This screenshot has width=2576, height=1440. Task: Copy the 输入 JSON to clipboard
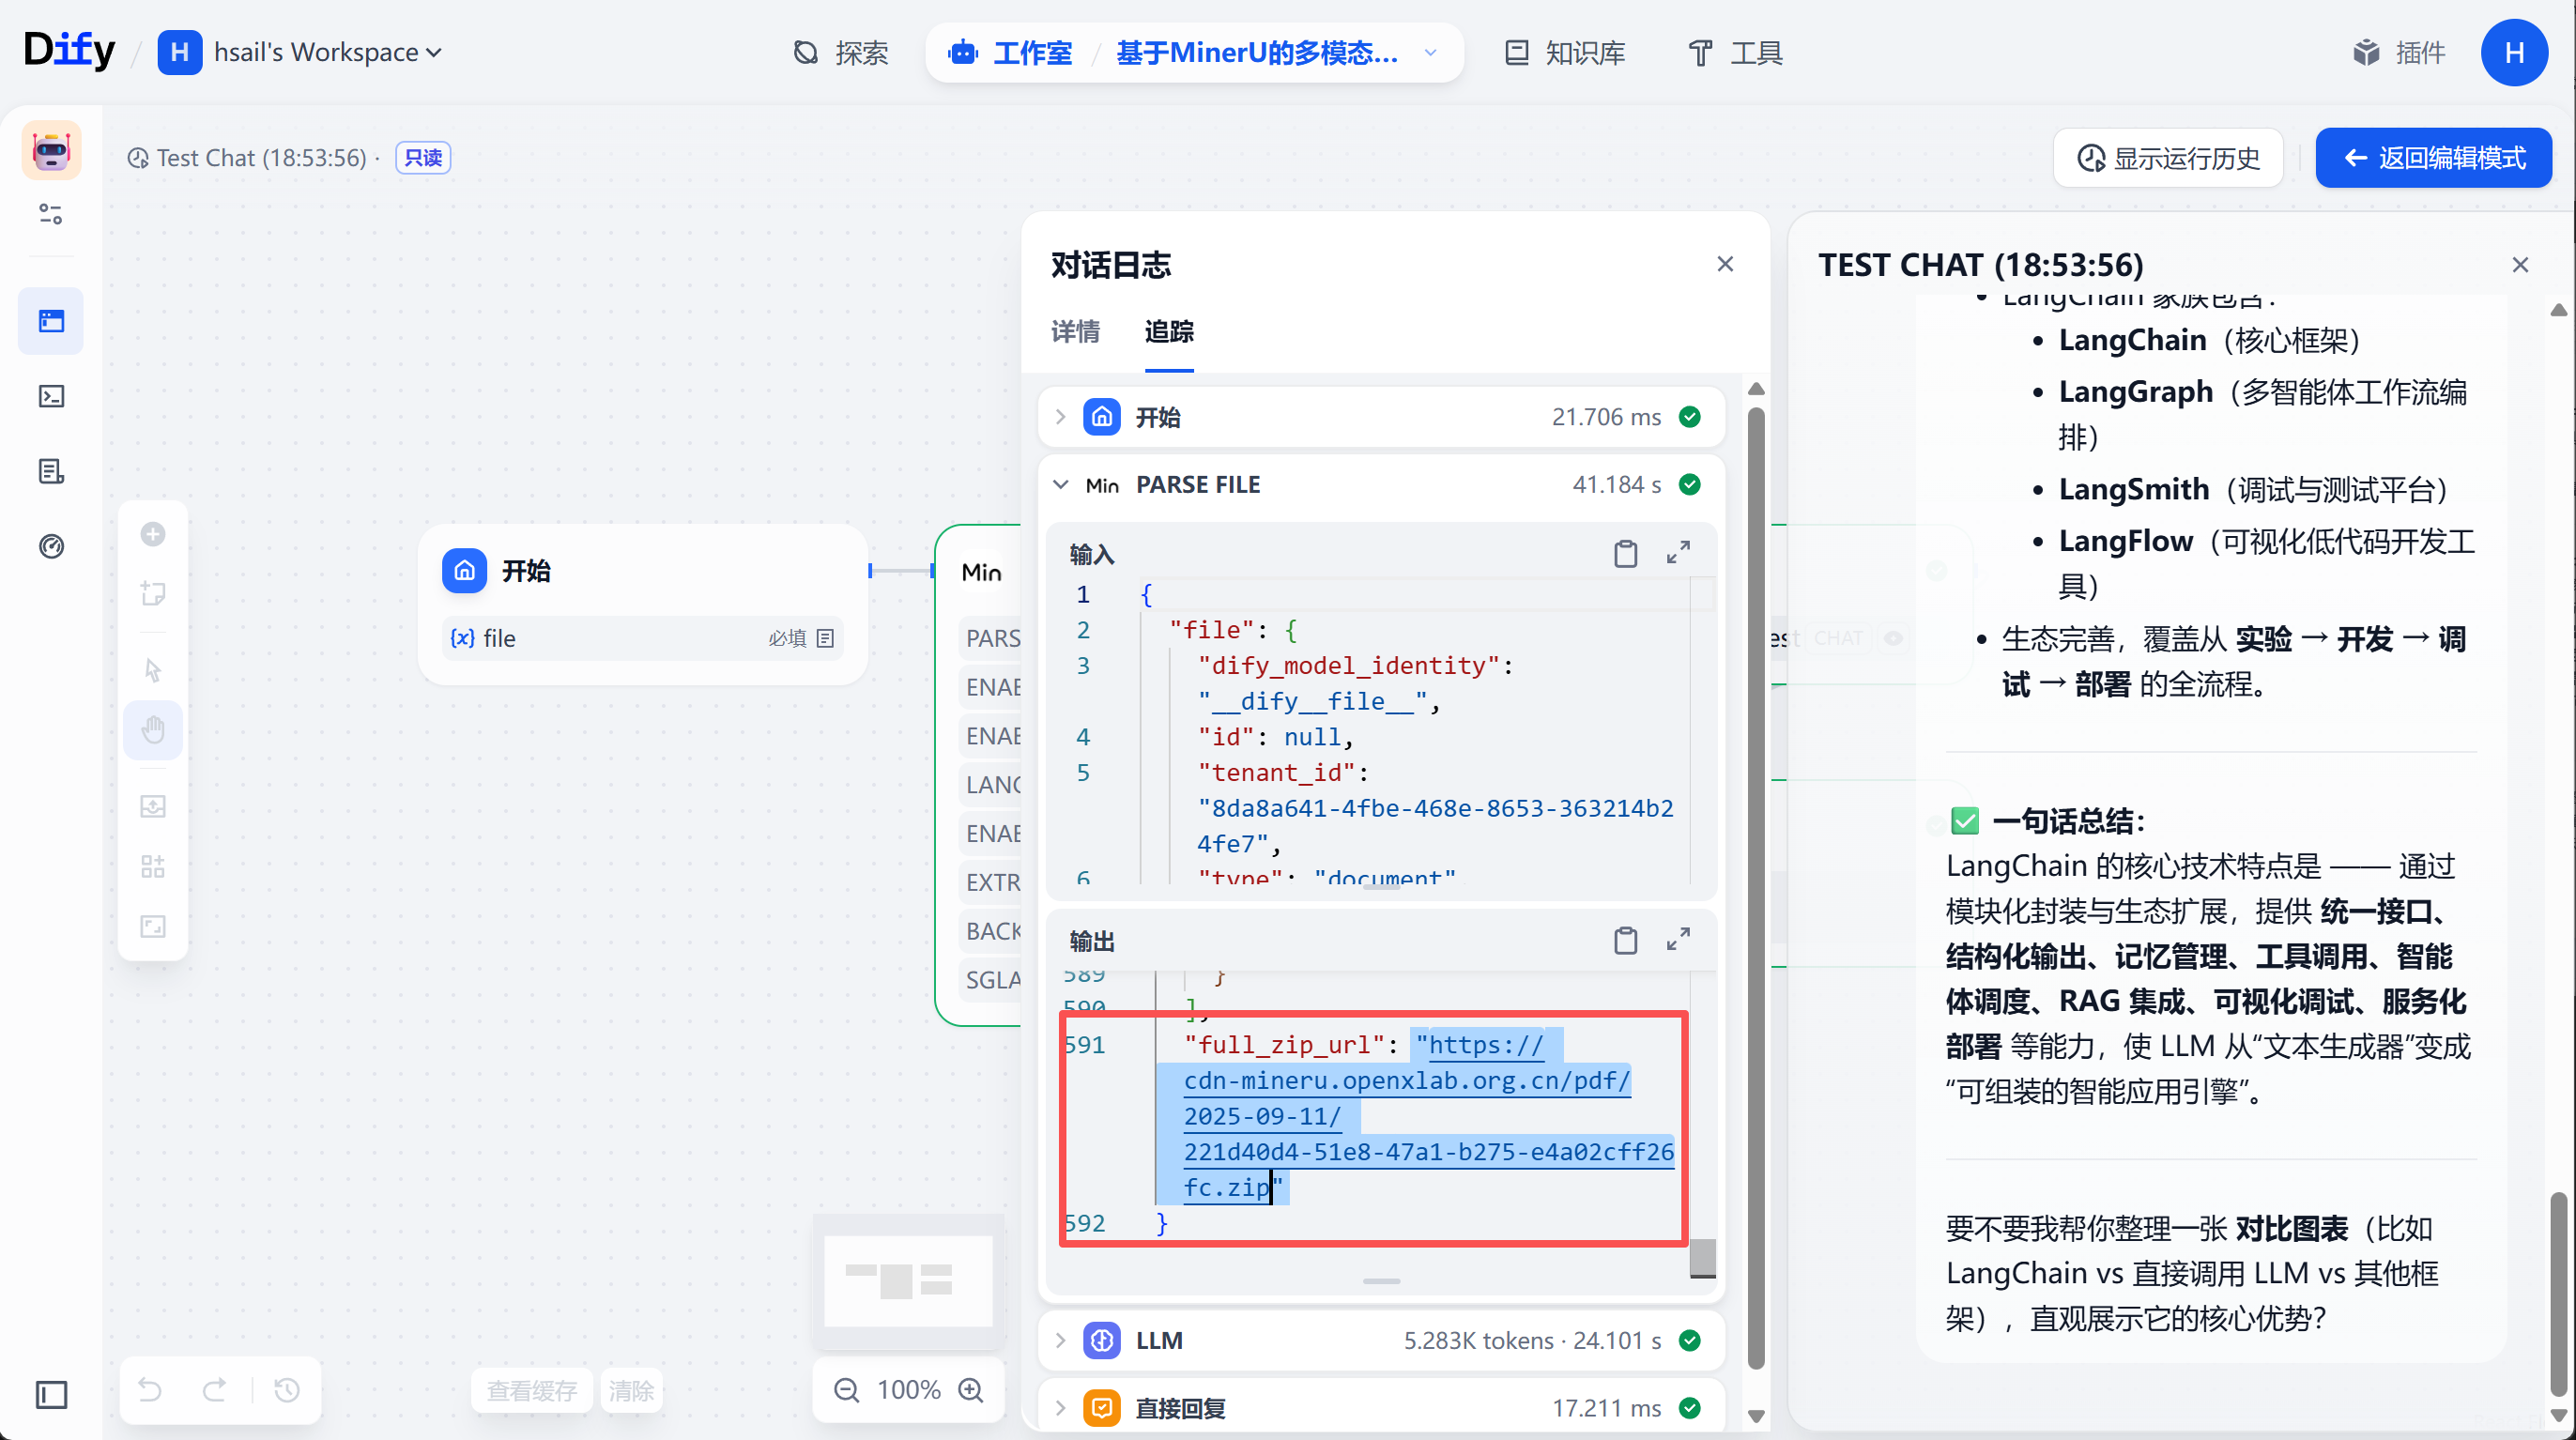point(1626,553)
